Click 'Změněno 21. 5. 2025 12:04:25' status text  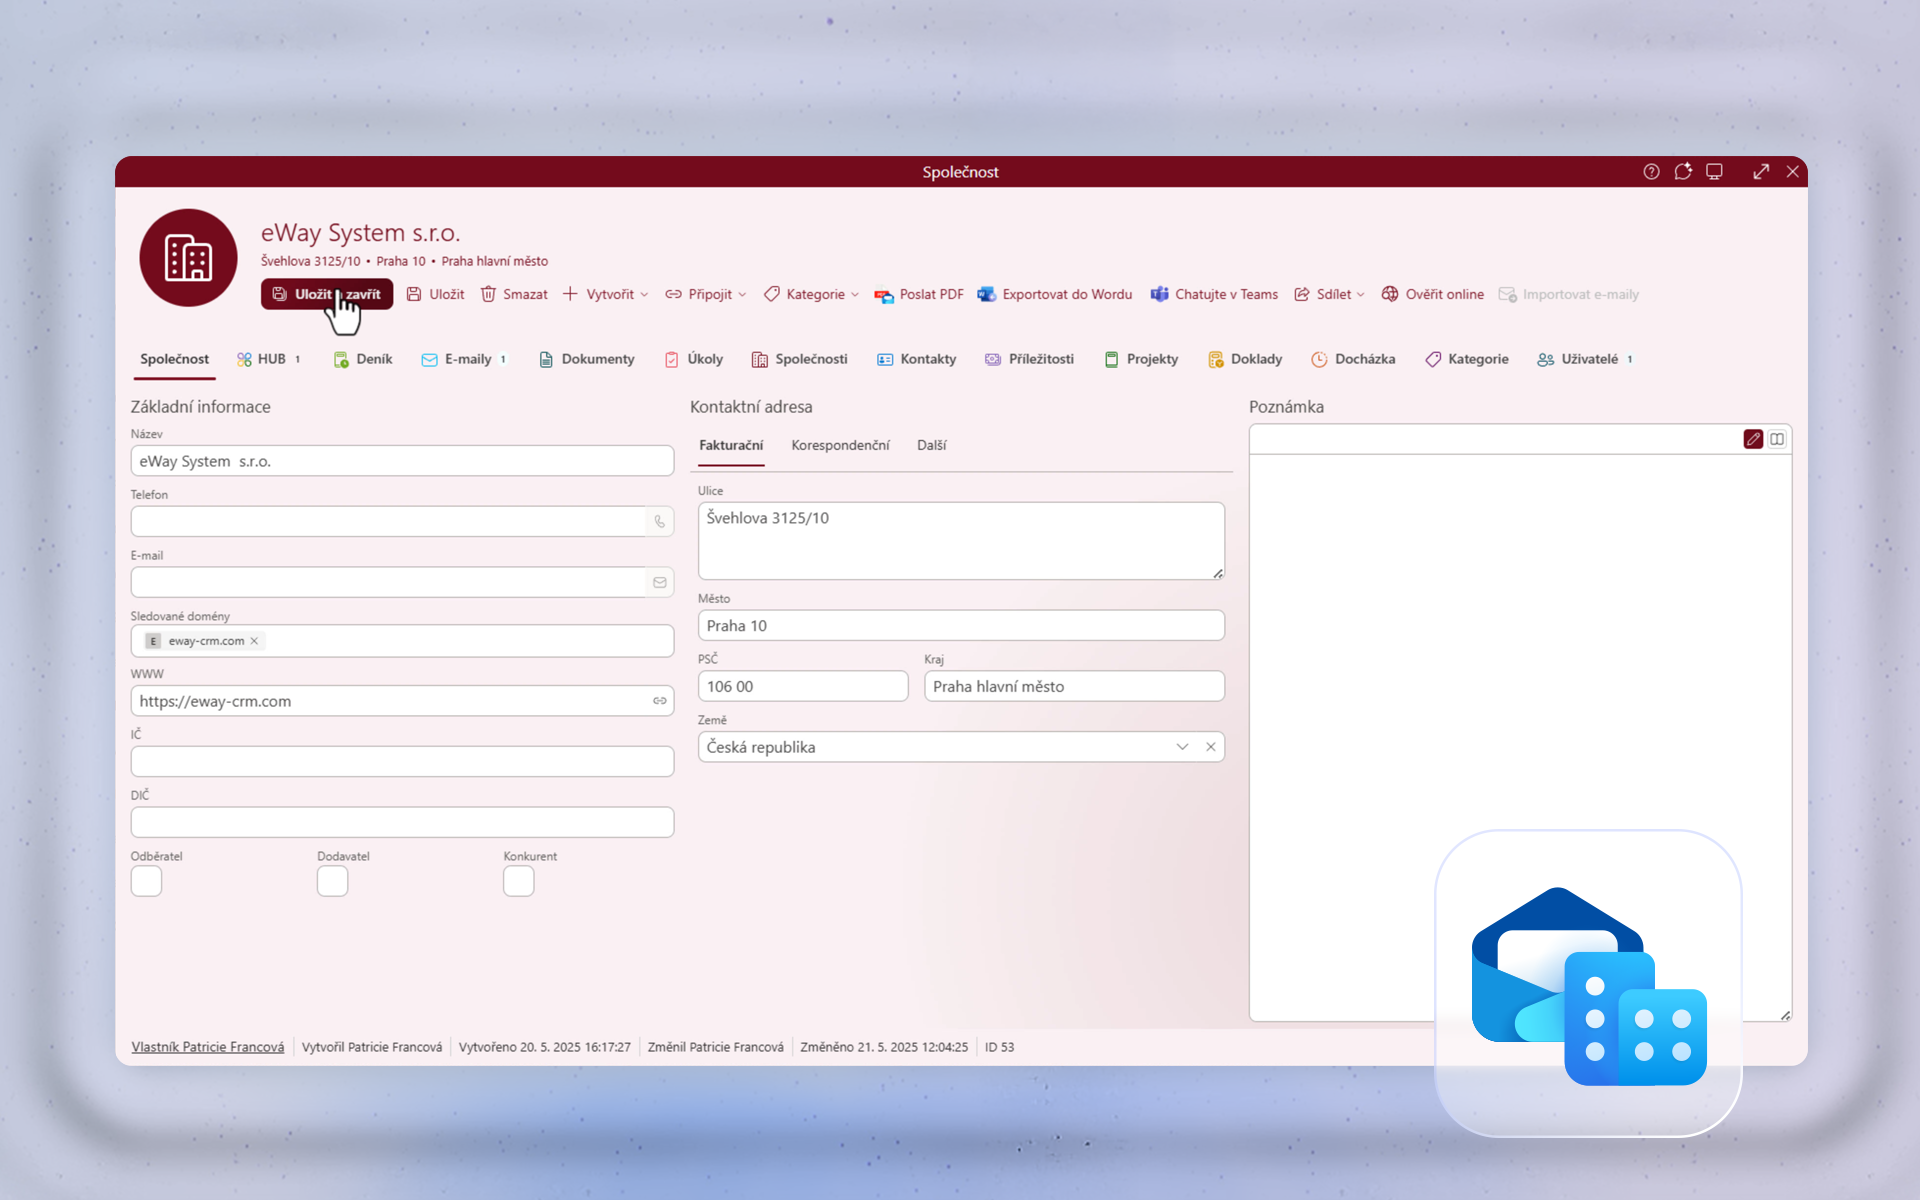click(x=884, y=1047)
